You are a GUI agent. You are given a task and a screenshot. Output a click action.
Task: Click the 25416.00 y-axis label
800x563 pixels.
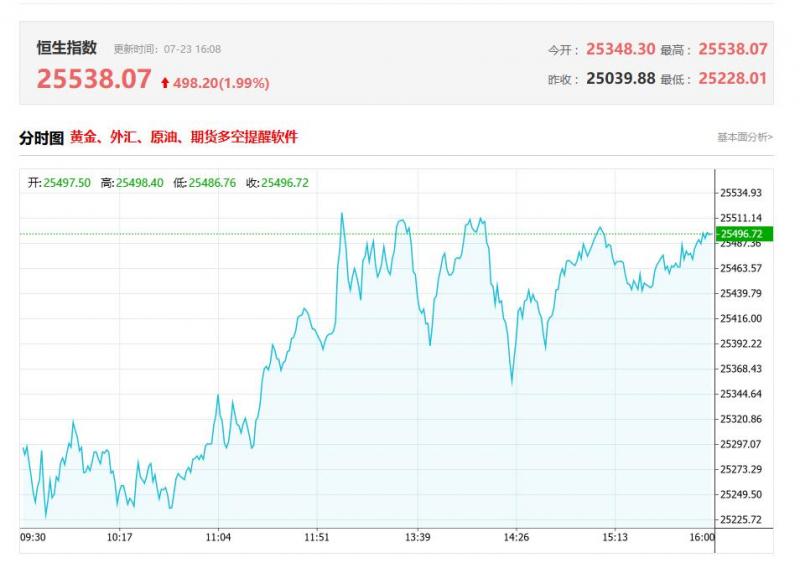coord(741,319)
